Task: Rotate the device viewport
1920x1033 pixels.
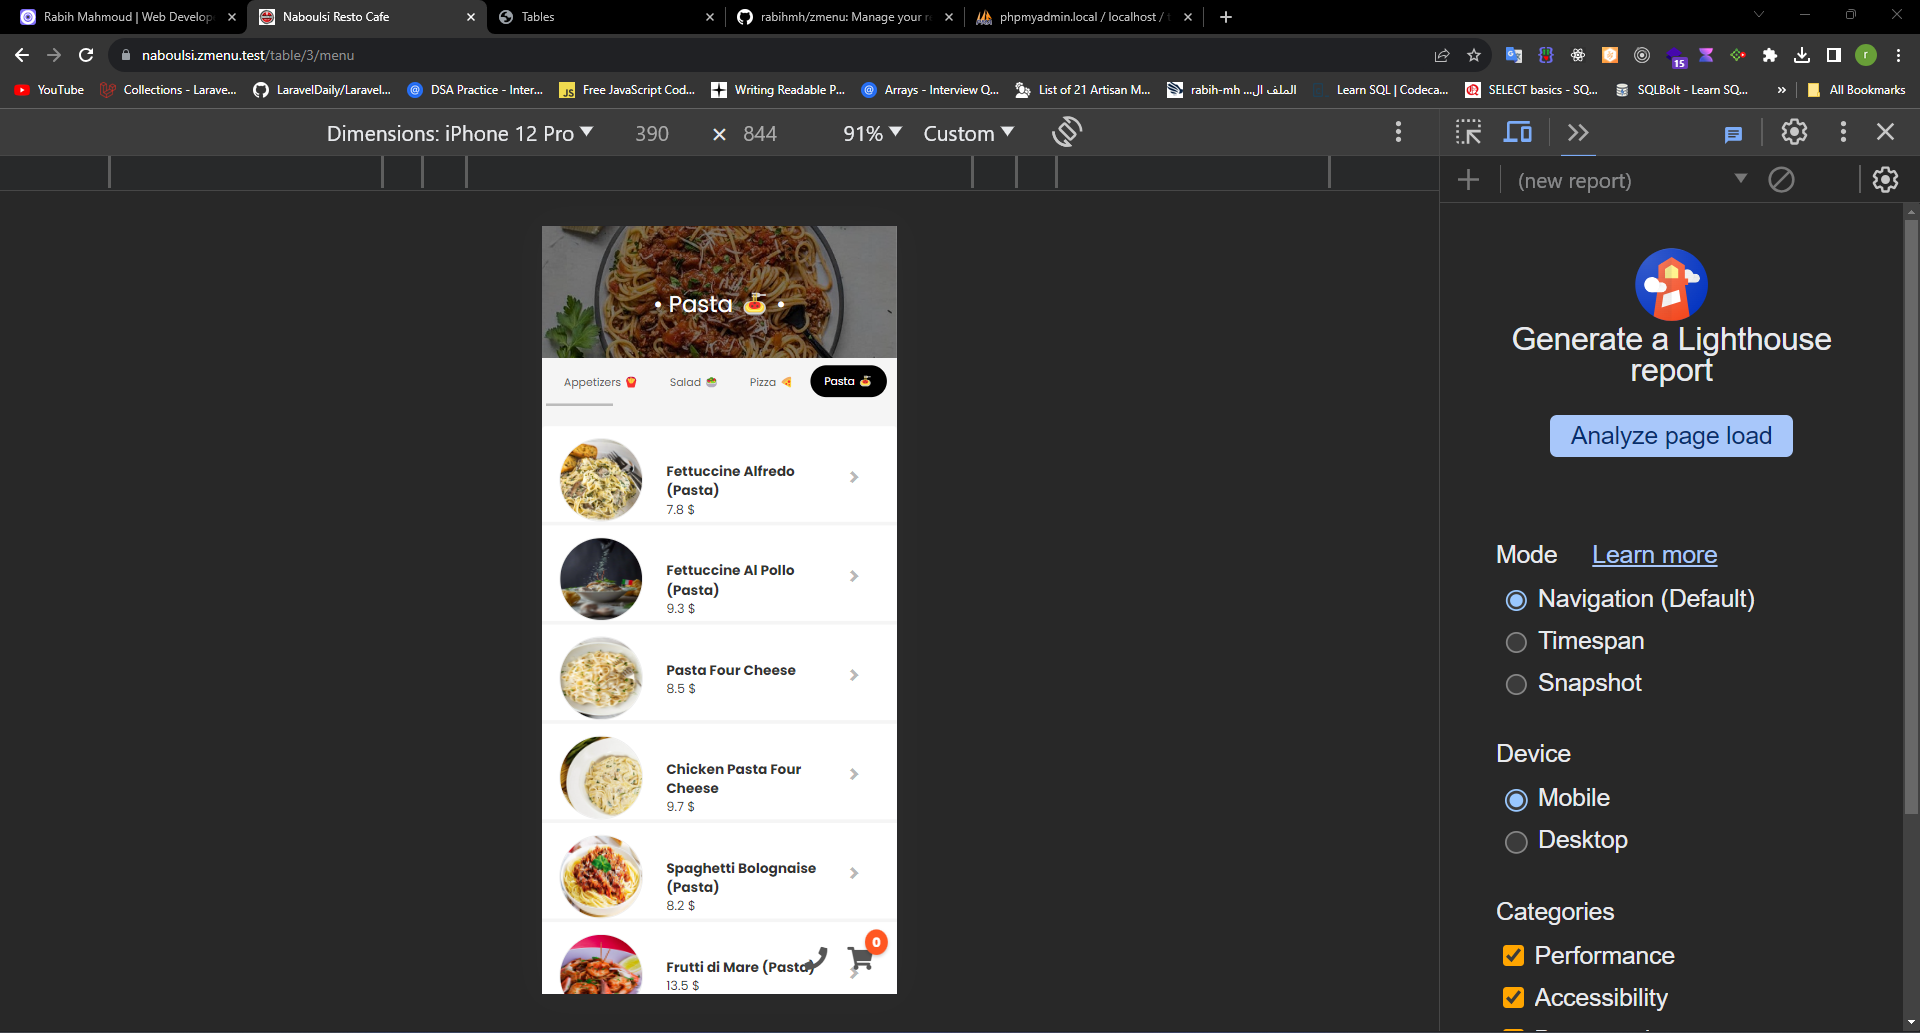Action: pos(1067,132)
